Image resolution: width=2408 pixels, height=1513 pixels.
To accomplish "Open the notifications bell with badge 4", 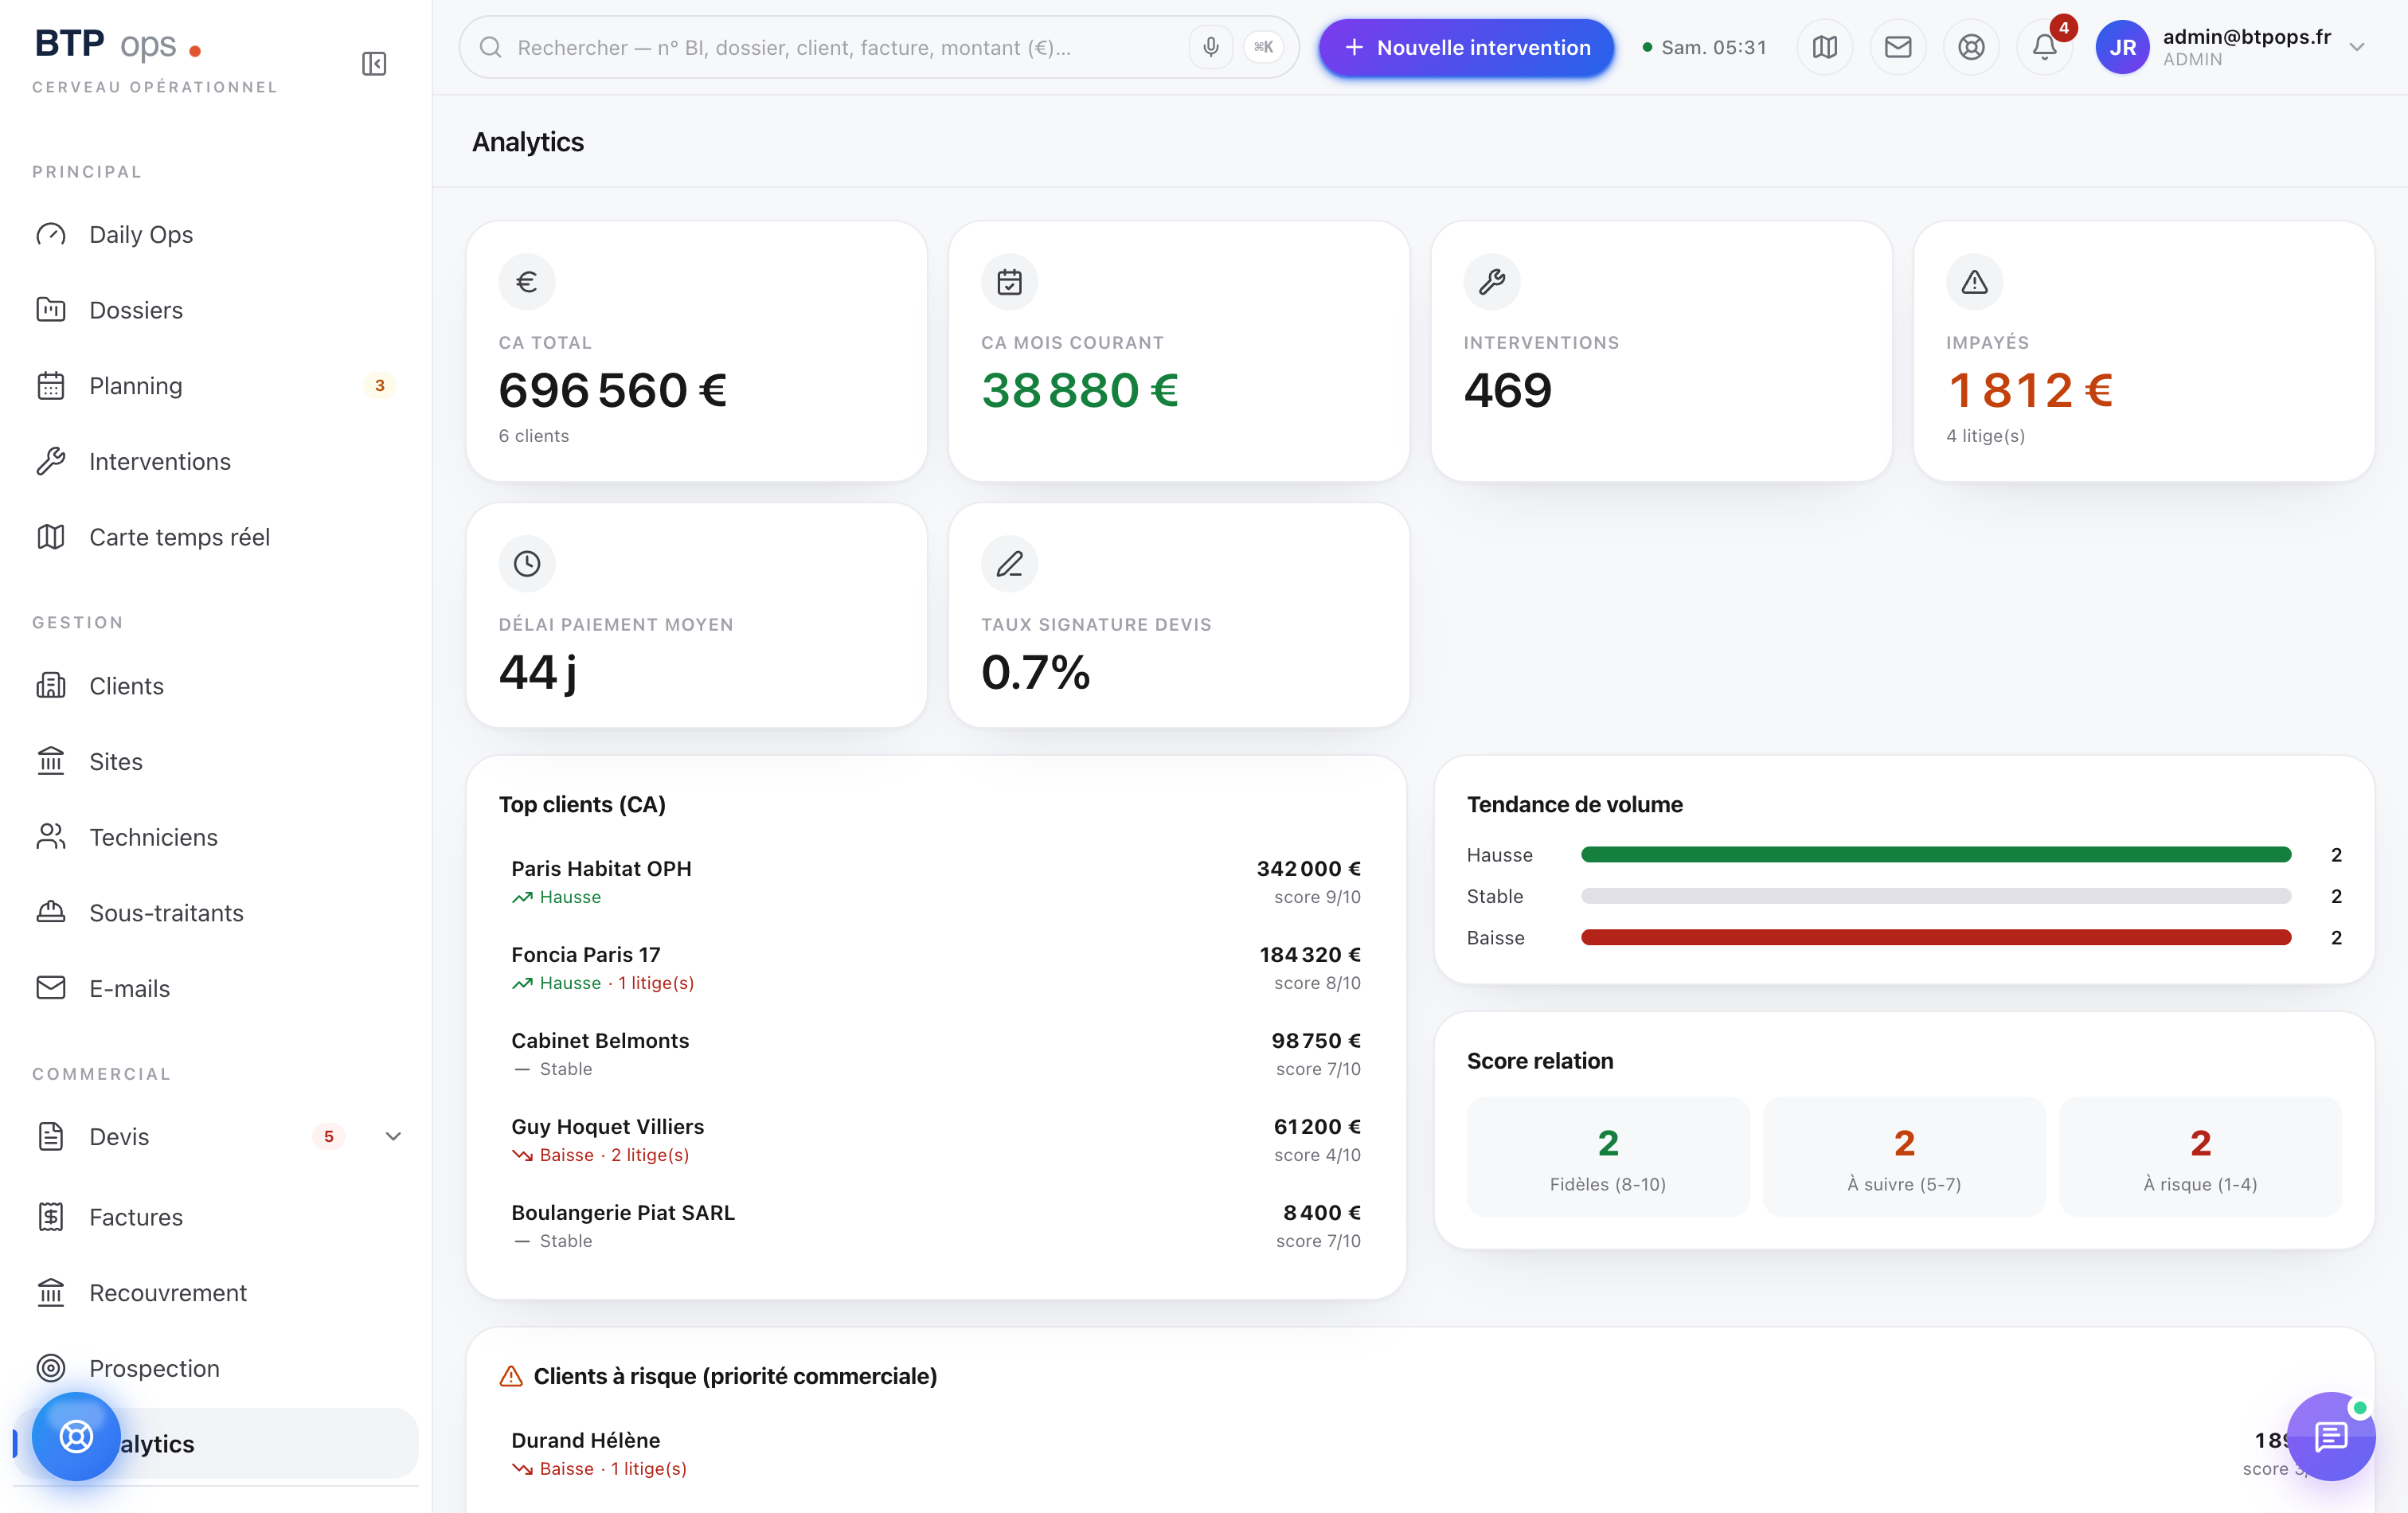I will pyautogui.click(x=2045, y=47).
